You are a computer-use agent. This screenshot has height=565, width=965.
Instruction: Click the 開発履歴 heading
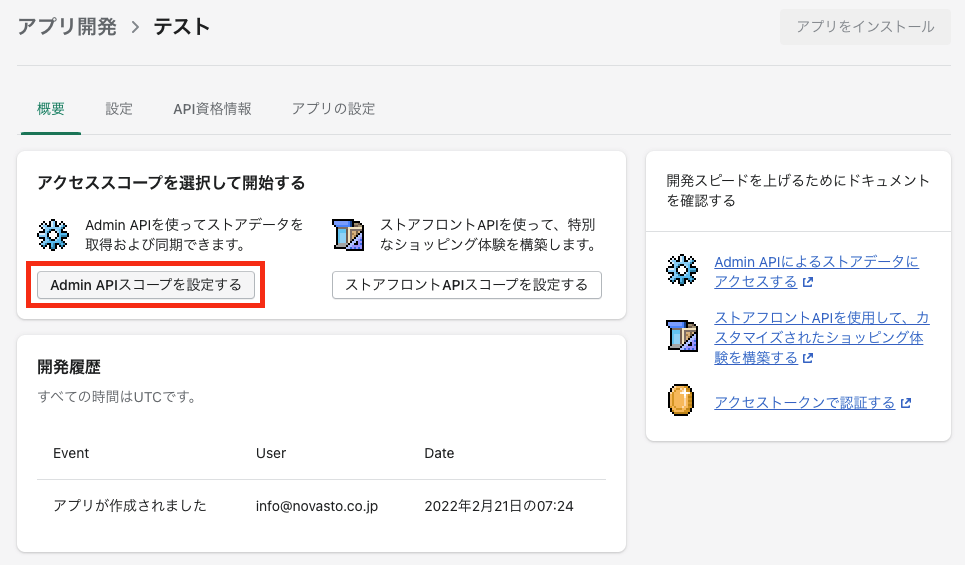pyautogui.click(x=69, y=367)
